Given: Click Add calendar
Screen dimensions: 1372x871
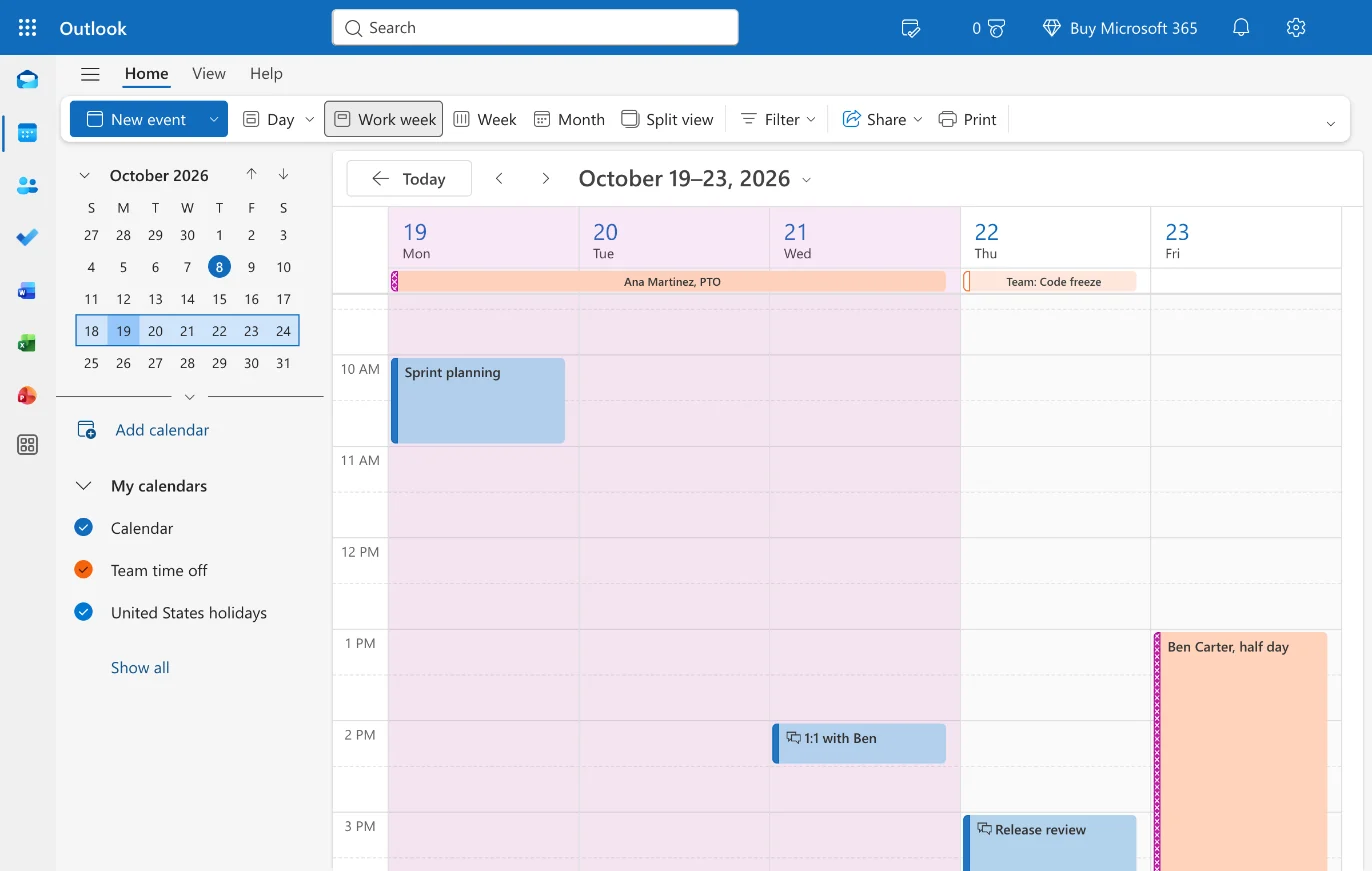Looking at the screenshot, I should point(144,430).
